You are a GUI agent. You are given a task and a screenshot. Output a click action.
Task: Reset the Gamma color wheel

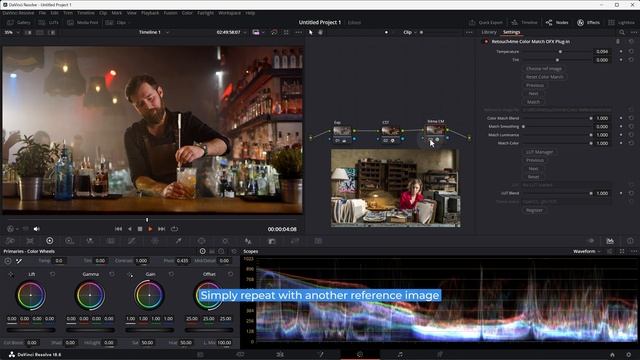point(112,274)
